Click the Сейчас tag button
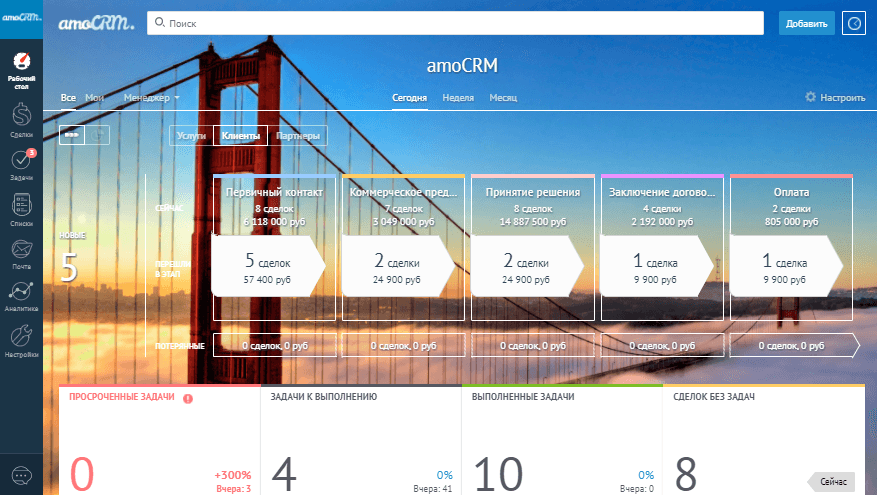This screenshot has height=495, width=877. [832, 482]
